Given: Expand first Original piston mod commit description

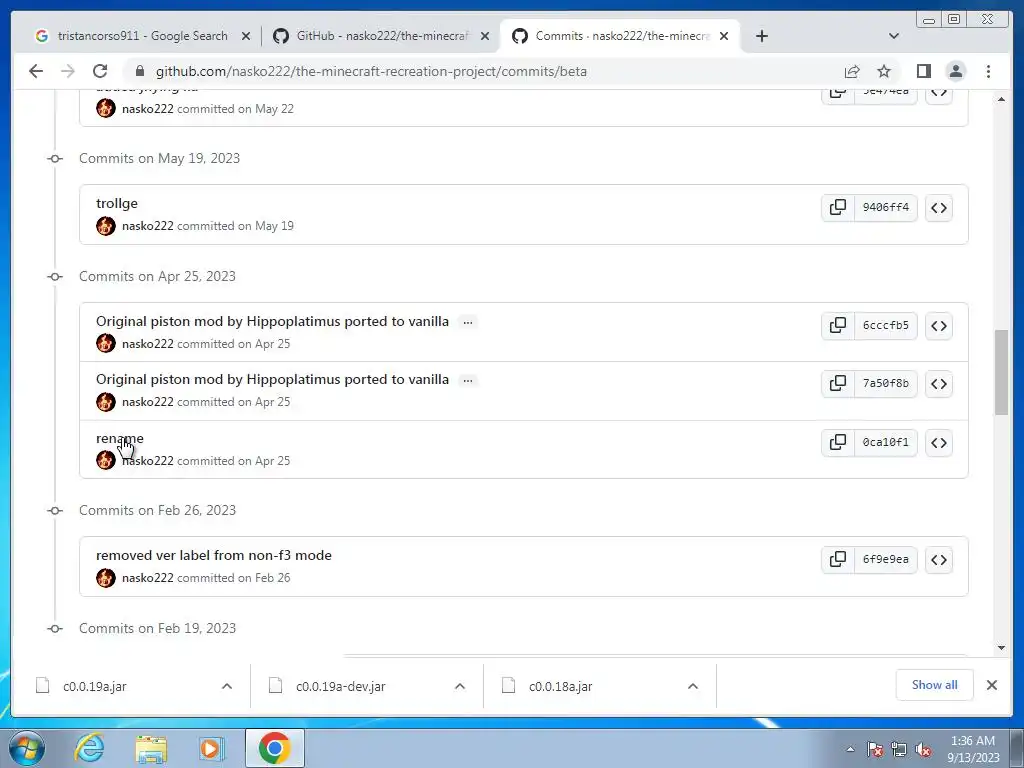Looking at the screenshot, I should 468,322.
